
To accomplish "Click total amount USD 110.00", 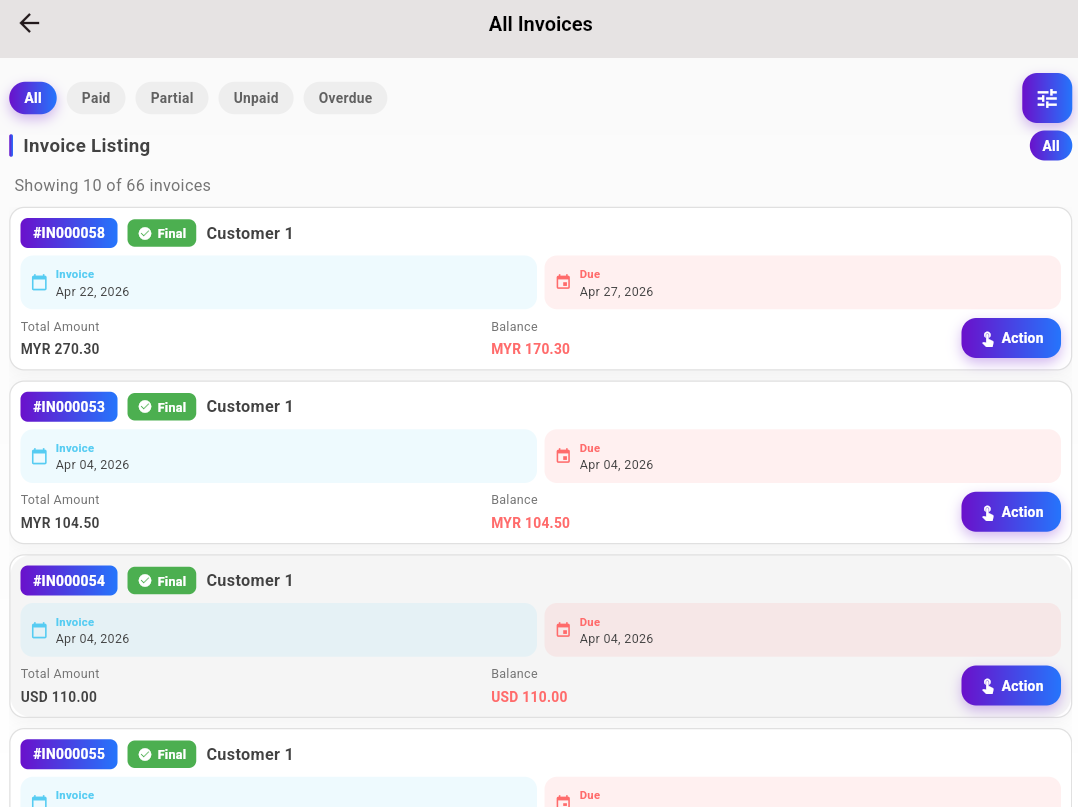I will pos(58,697).
